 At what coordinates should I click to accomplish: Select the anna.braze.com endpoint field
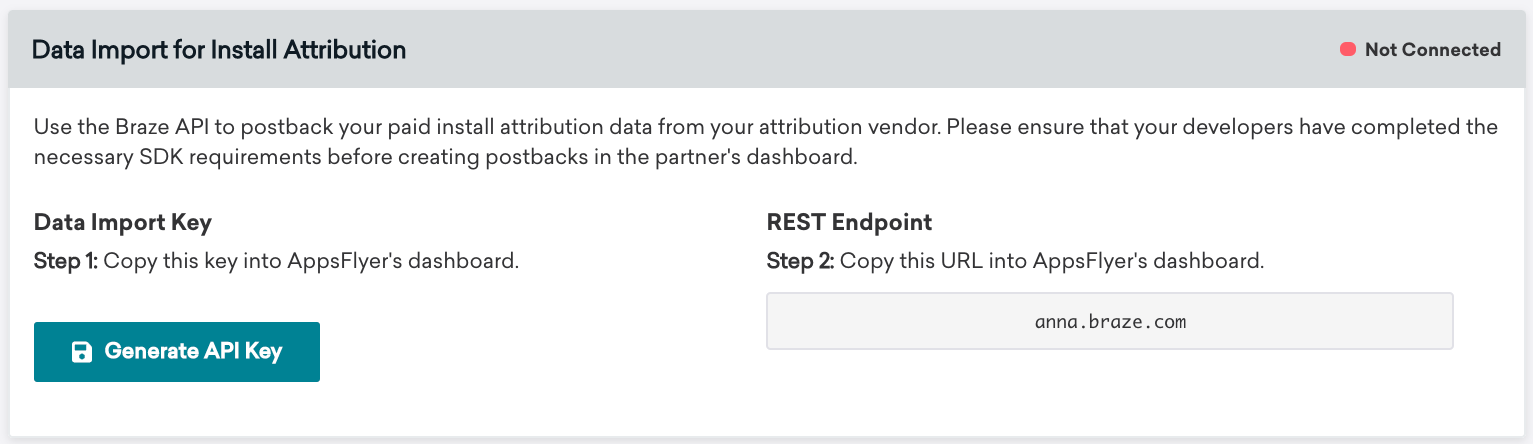tap(1109, 321)
